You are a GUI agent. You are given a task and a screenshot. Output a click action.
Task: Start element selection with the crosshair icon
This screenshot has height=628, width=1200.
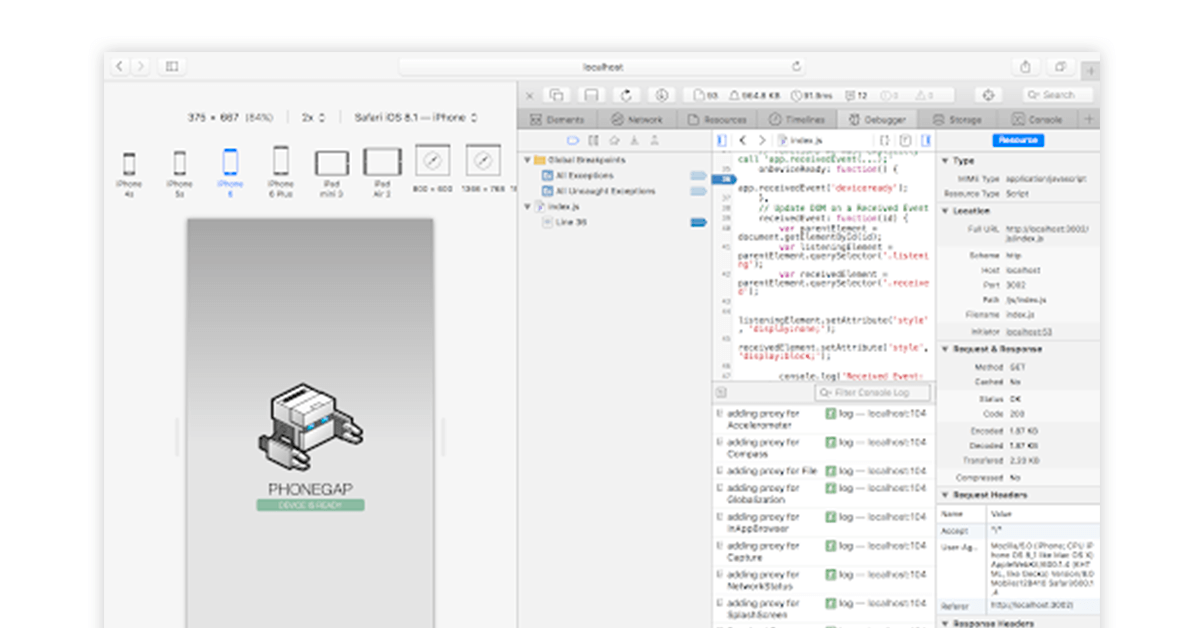(x=988, y=95)
